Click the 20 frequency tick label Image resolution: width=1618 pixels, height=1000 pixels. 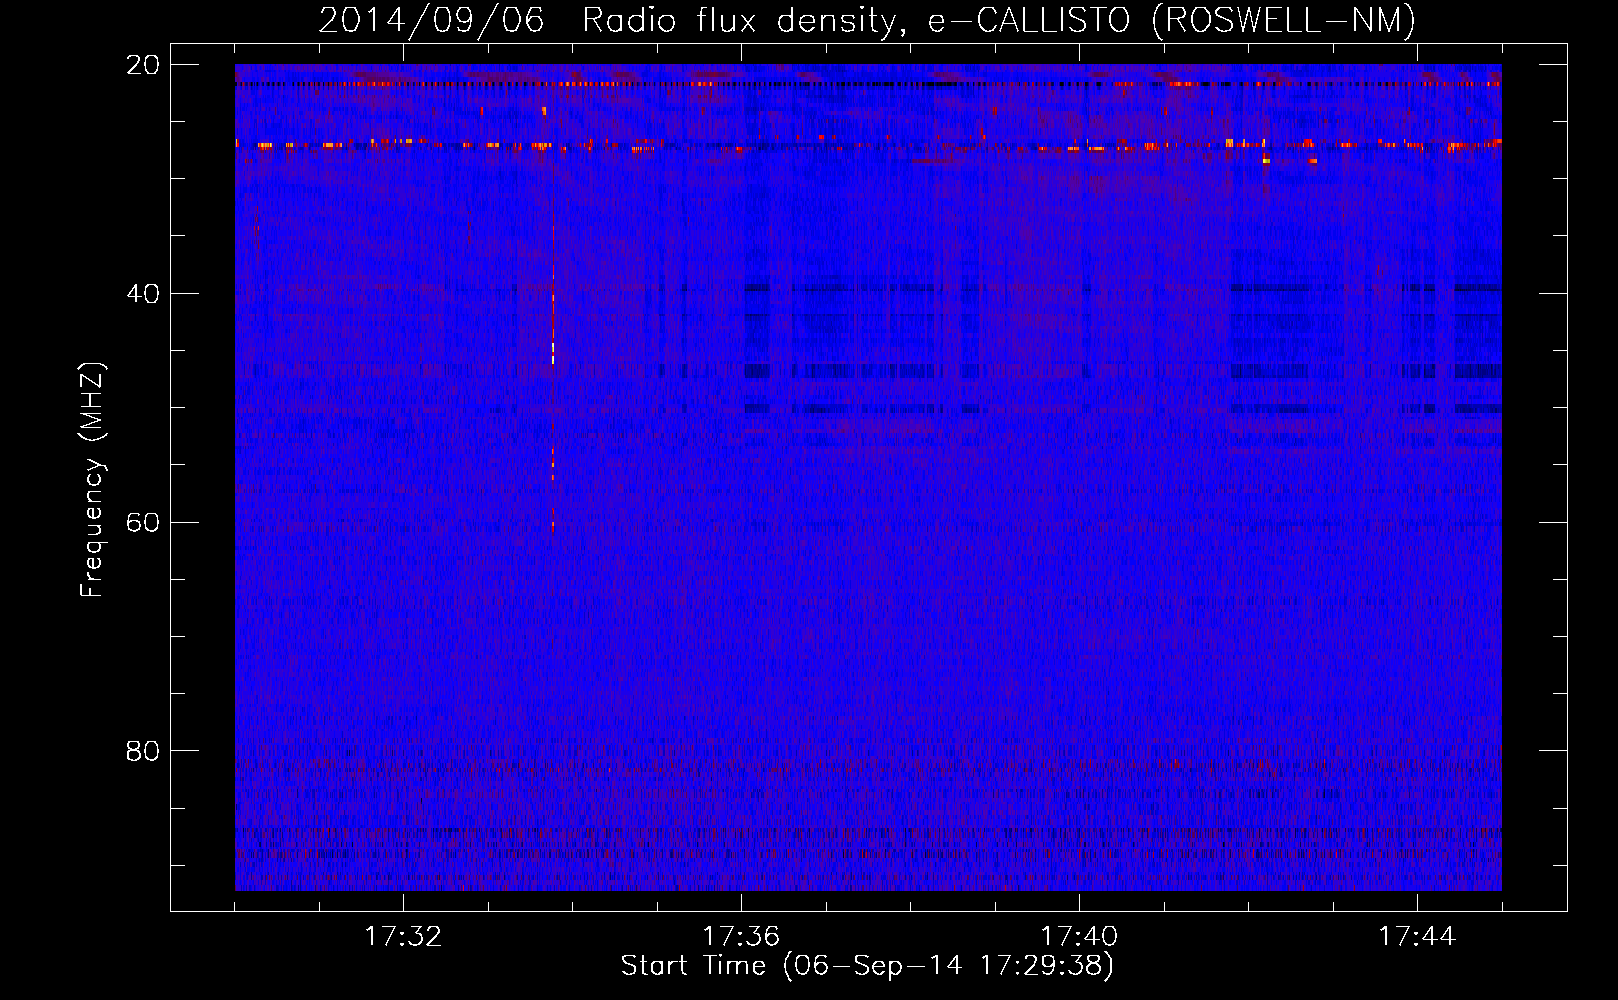coord(143,65)
